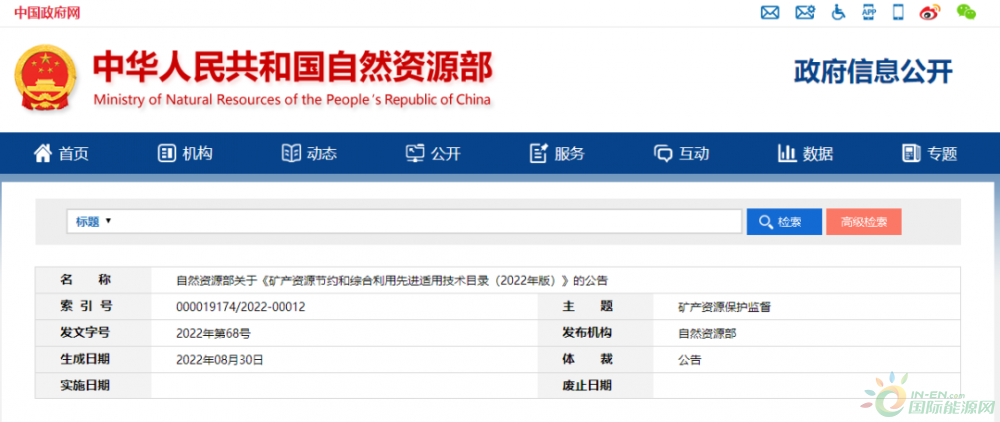Click the 中华人民共和国自然资源部 site title
The image size is (1000, 422).
coord(293,68)
